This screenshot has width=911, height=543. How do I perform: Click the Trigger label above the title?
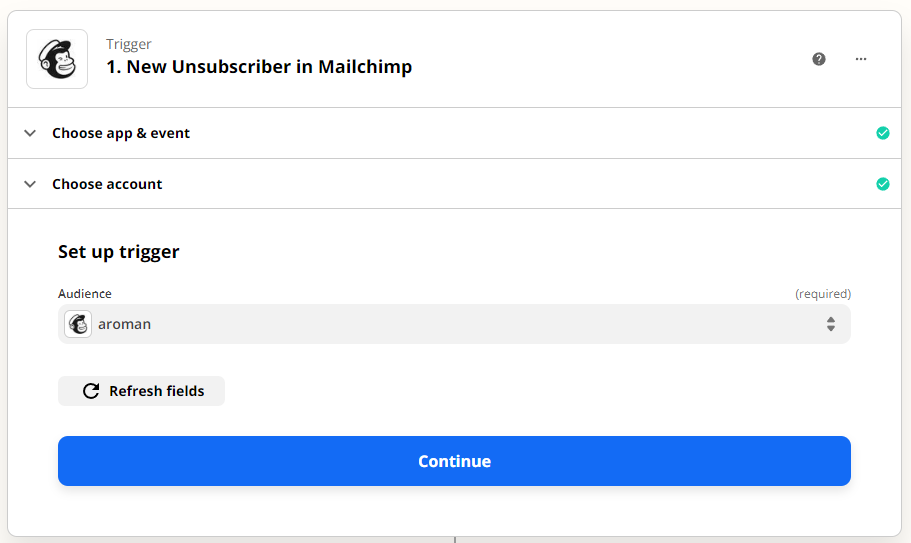[128, 44]
